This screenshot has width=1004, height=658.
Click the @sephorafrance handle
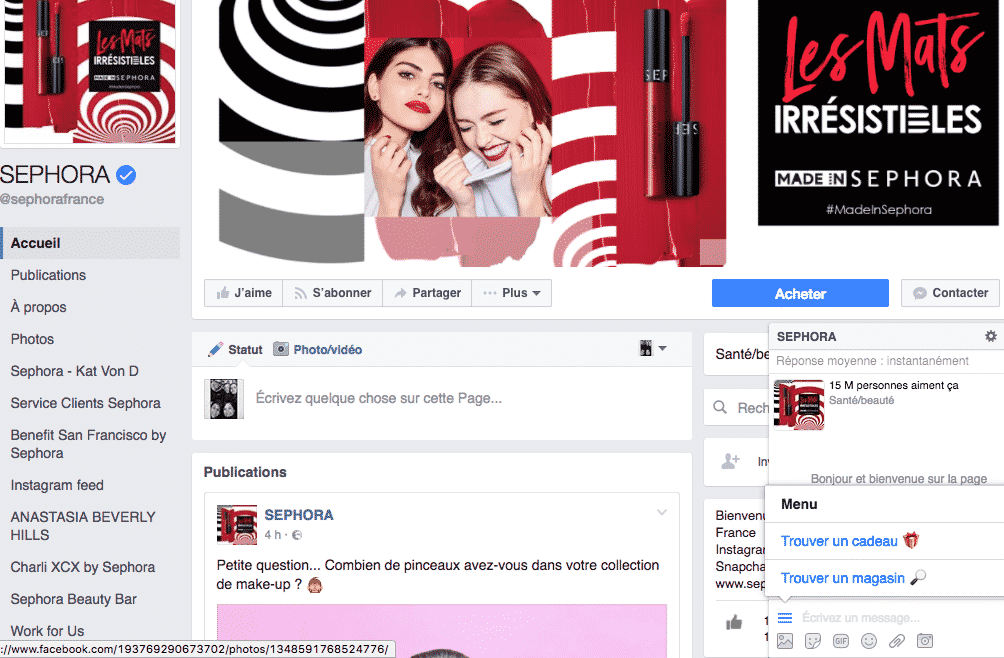point(52,199)
